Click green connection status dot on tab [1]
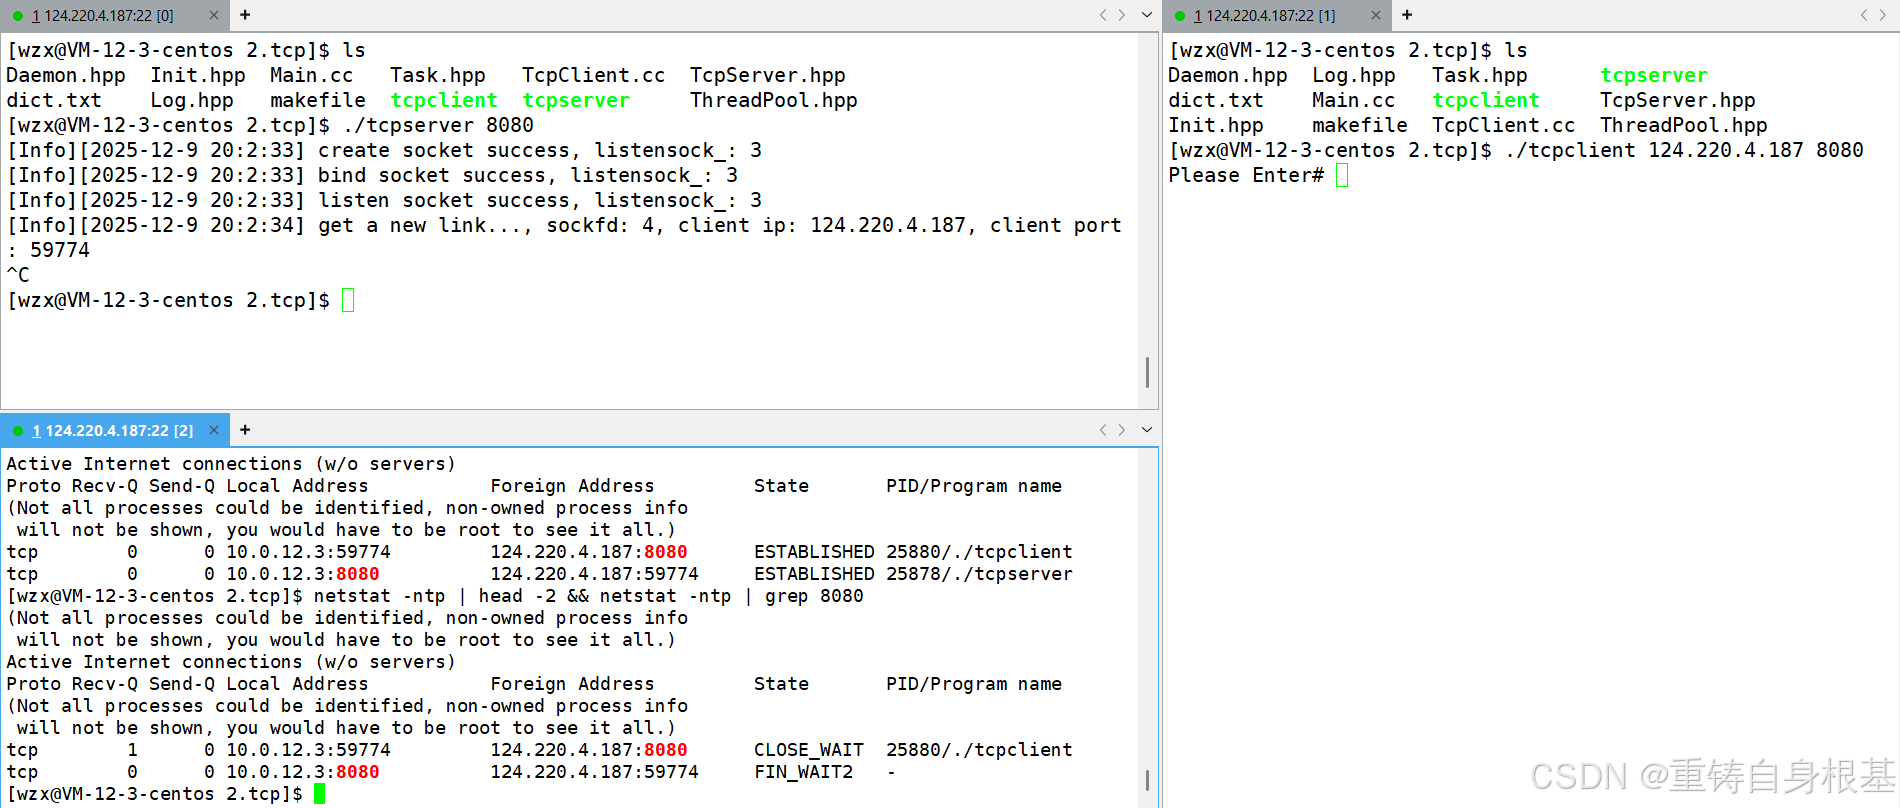 pyautogui.click(x=1180, y=16)
